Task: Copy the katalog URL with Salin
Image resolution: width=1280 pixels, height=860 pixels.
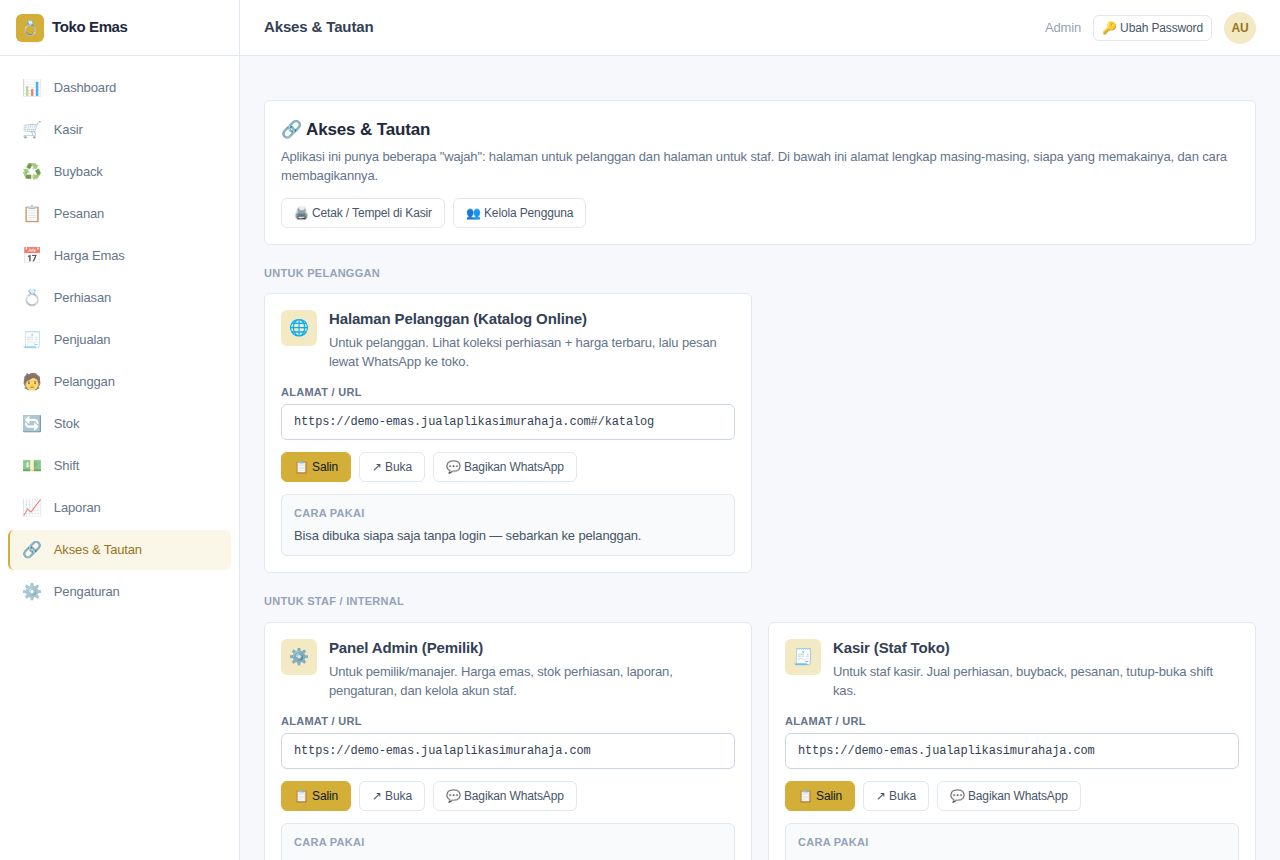Action: click(316, 467)
